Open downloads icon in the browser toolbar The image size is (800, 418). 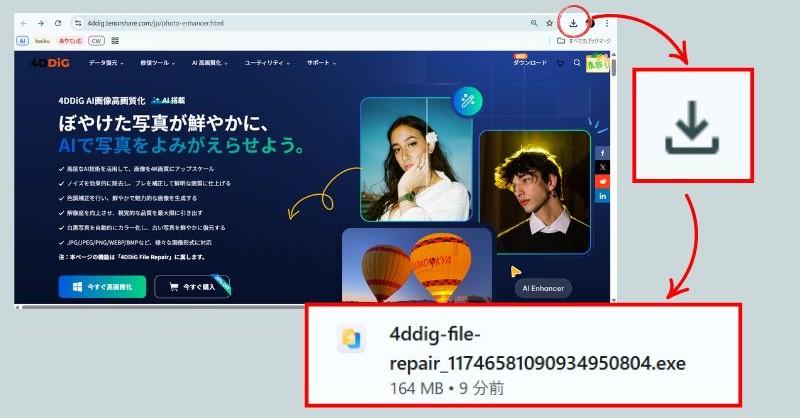573,23
